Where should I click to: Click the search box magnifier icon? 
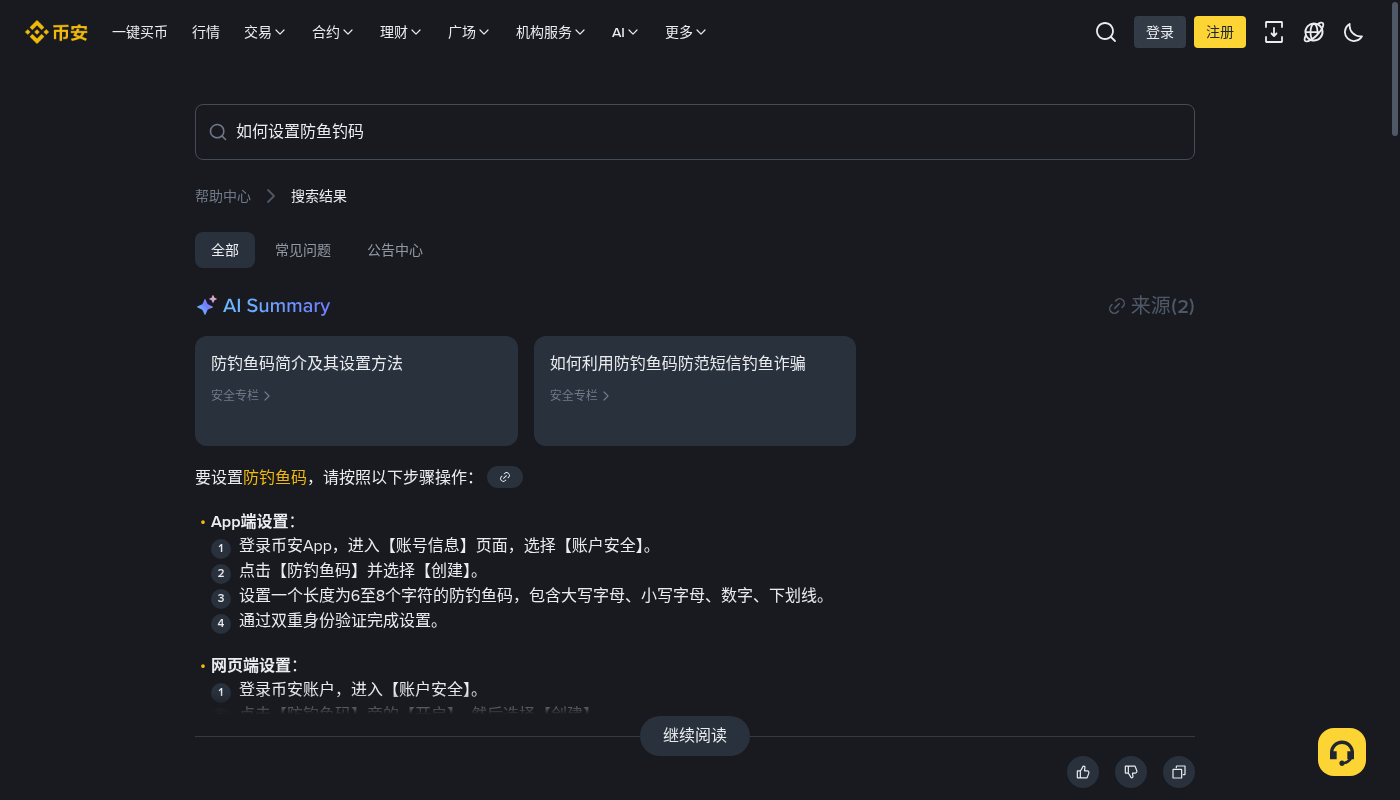pos(218,132)
